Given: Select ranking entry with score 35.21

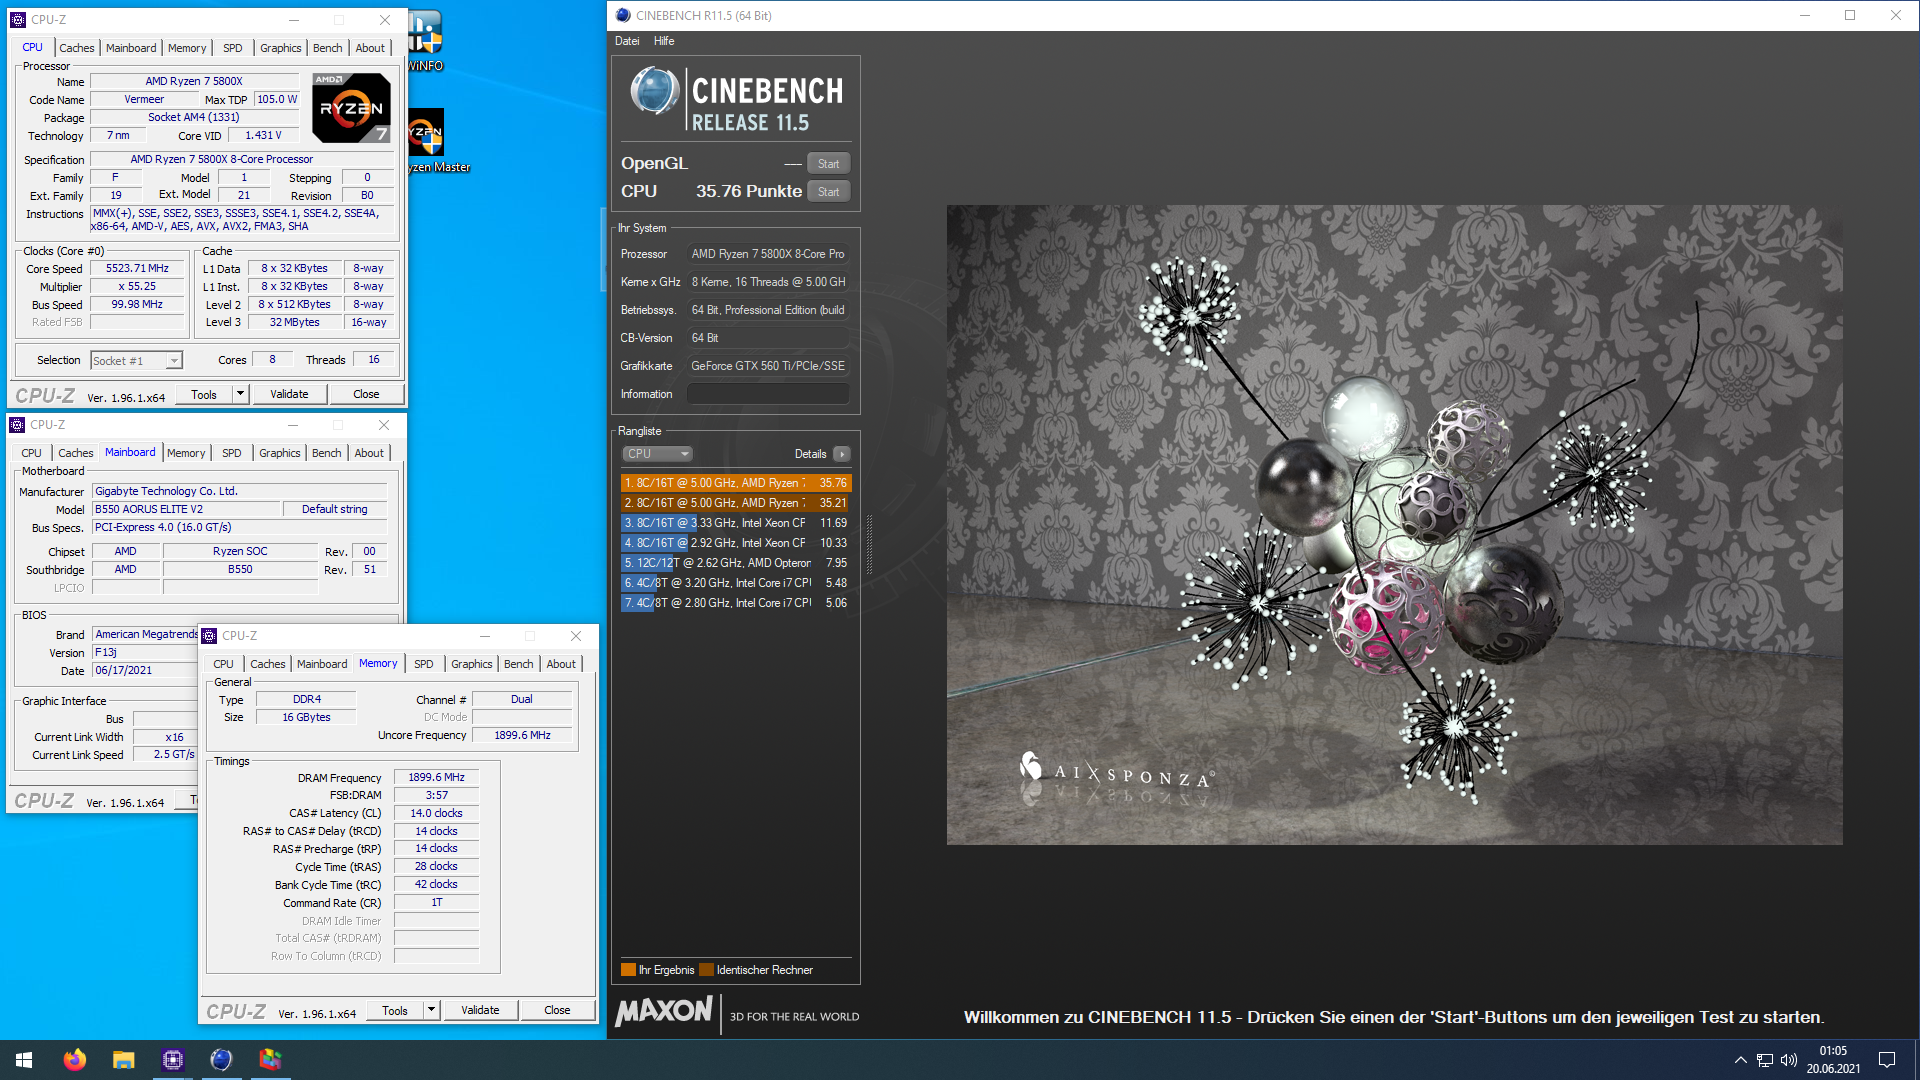Looking at the screenshot, I should click(736, 503).
